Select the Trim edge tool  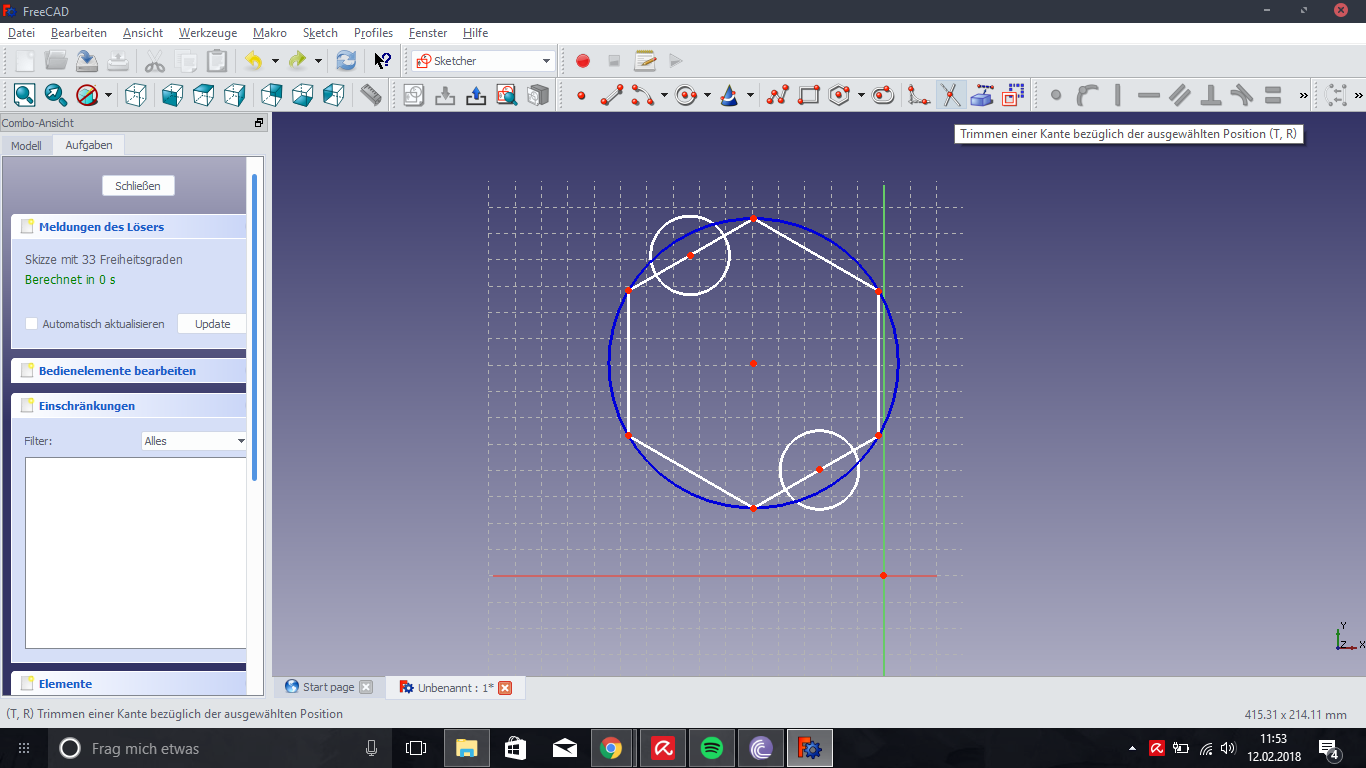click(950, 95)
